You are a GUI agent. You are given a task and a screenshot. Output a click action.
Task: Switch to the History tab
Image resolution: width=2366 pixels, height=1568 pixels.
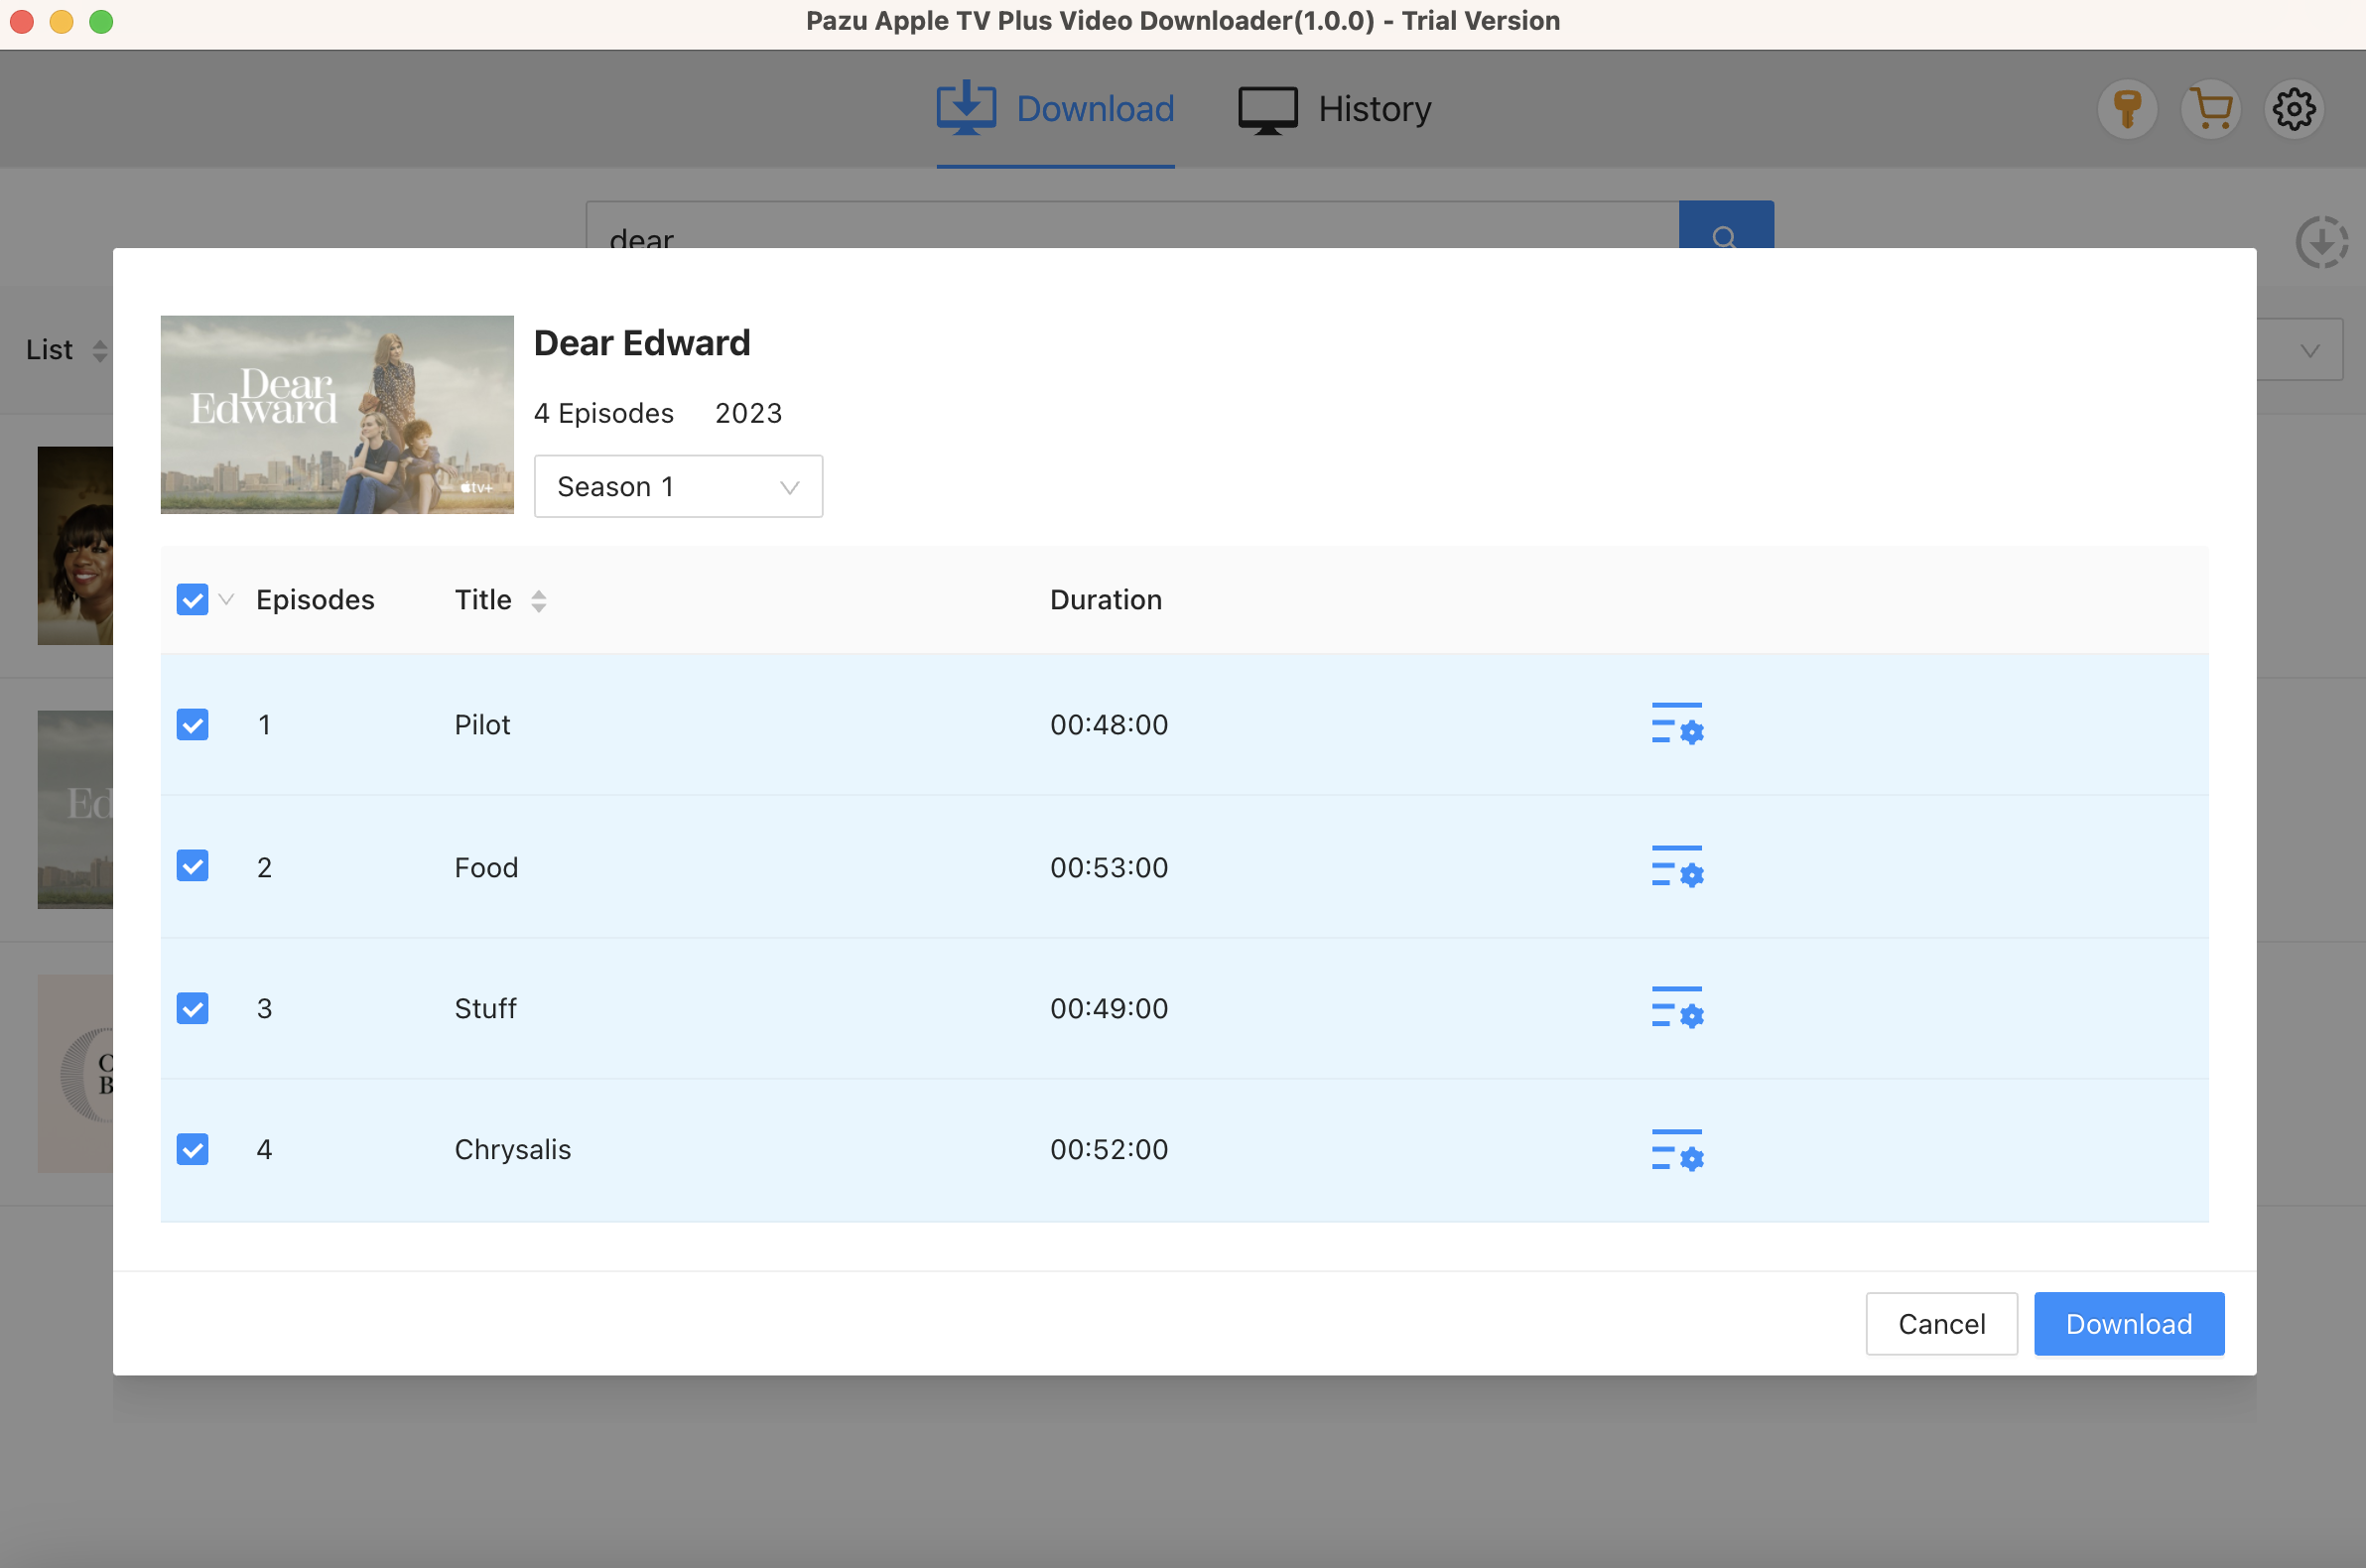point(1334,109)
